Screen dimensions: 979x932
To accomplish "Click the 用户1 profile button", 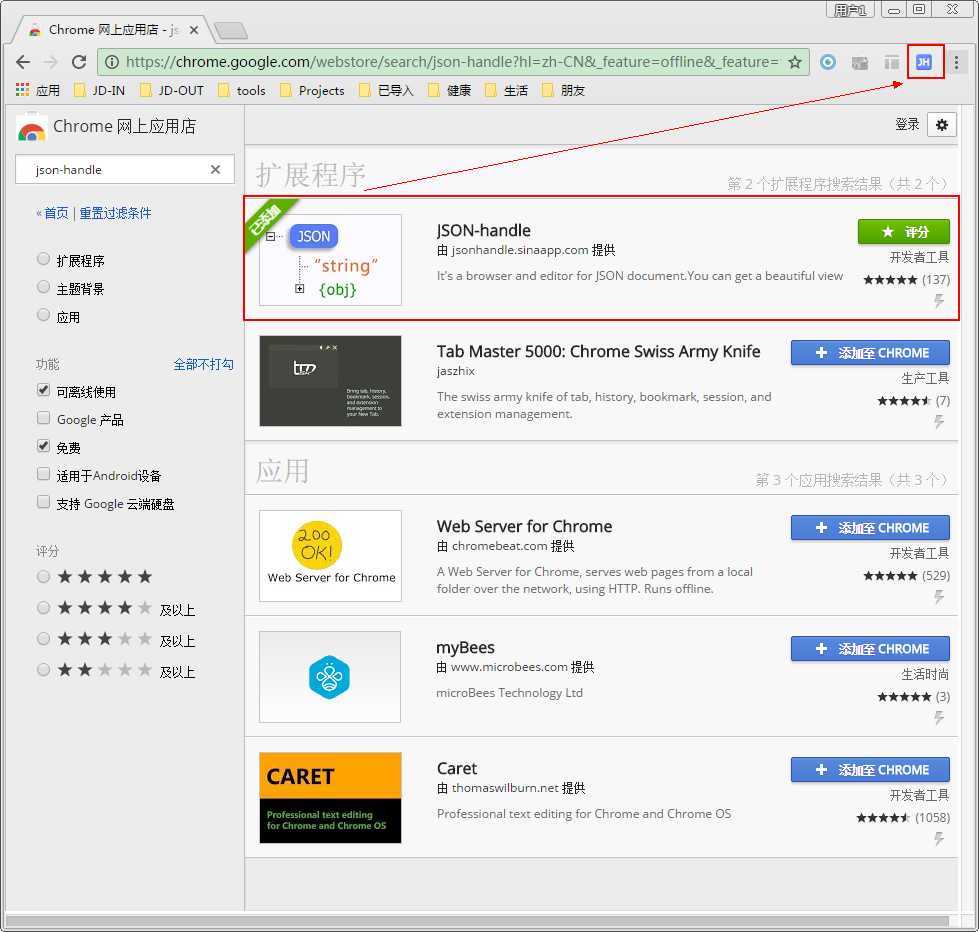I will pos(850,9).
